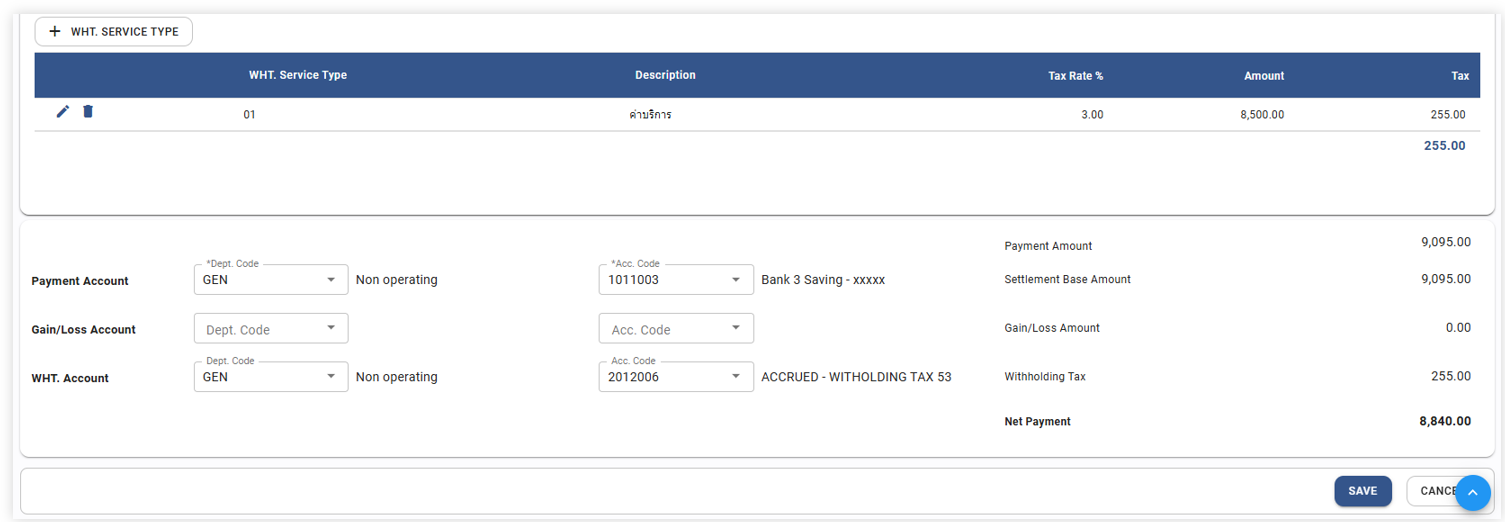Screen dimensions: 1505x522
Task: Click the scroll-to-top arrow button
Action: (x=1472, y=493)
